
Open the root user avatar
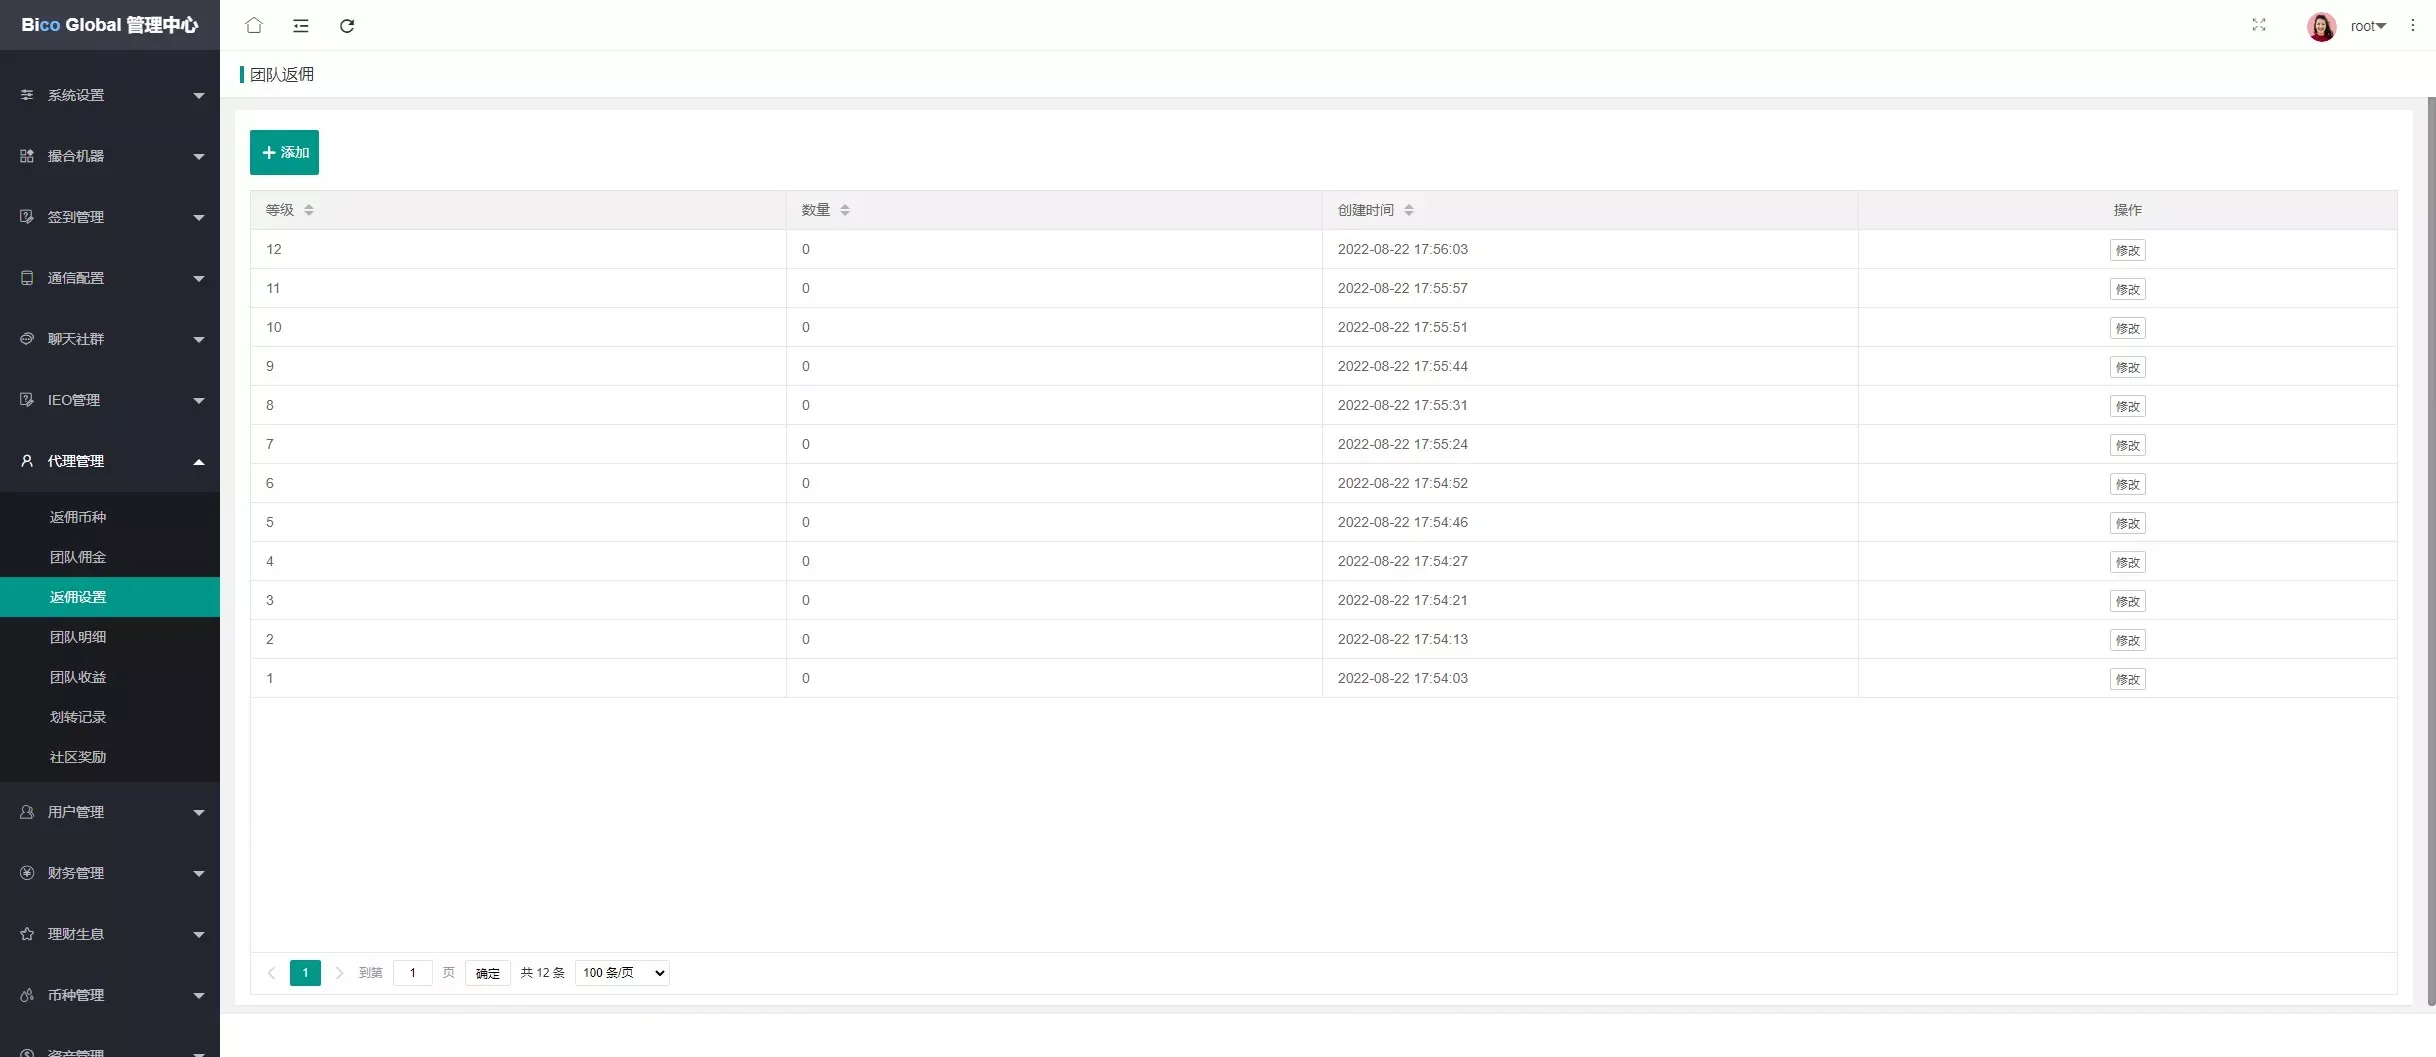point(2322,26)
